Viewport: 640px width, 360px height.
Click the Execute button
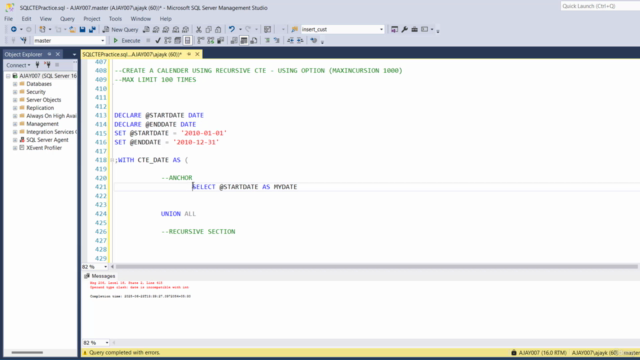127,40
